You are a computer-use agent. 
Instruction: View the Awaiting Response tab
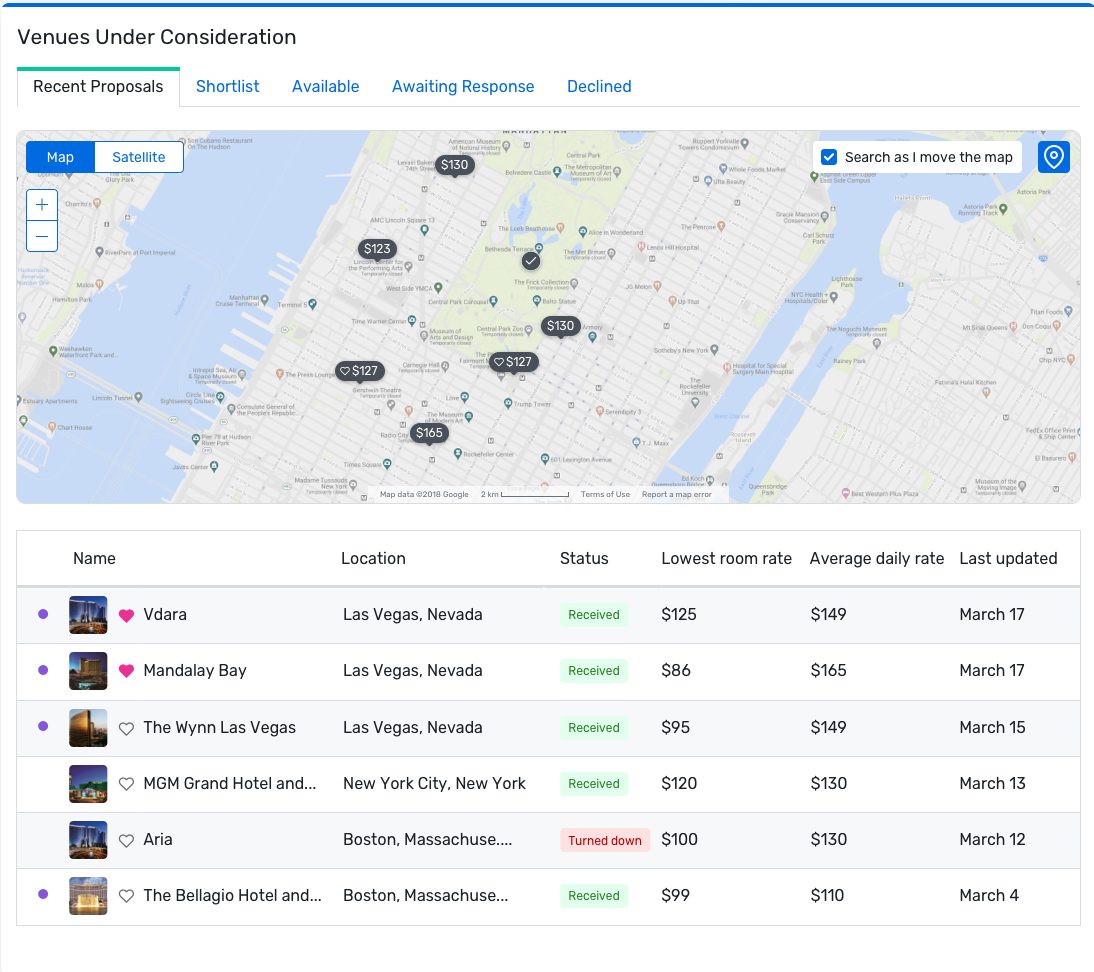(463, 87)
